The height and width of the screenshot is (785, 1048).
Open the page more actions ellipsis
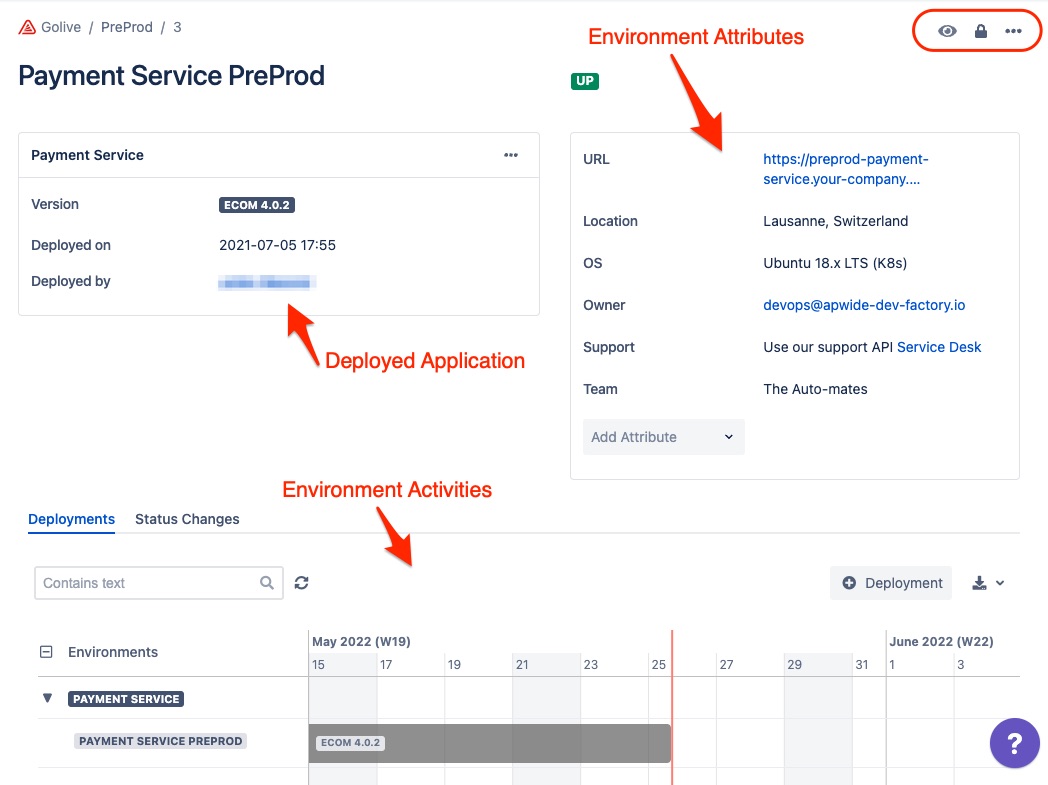point(1014,31)
